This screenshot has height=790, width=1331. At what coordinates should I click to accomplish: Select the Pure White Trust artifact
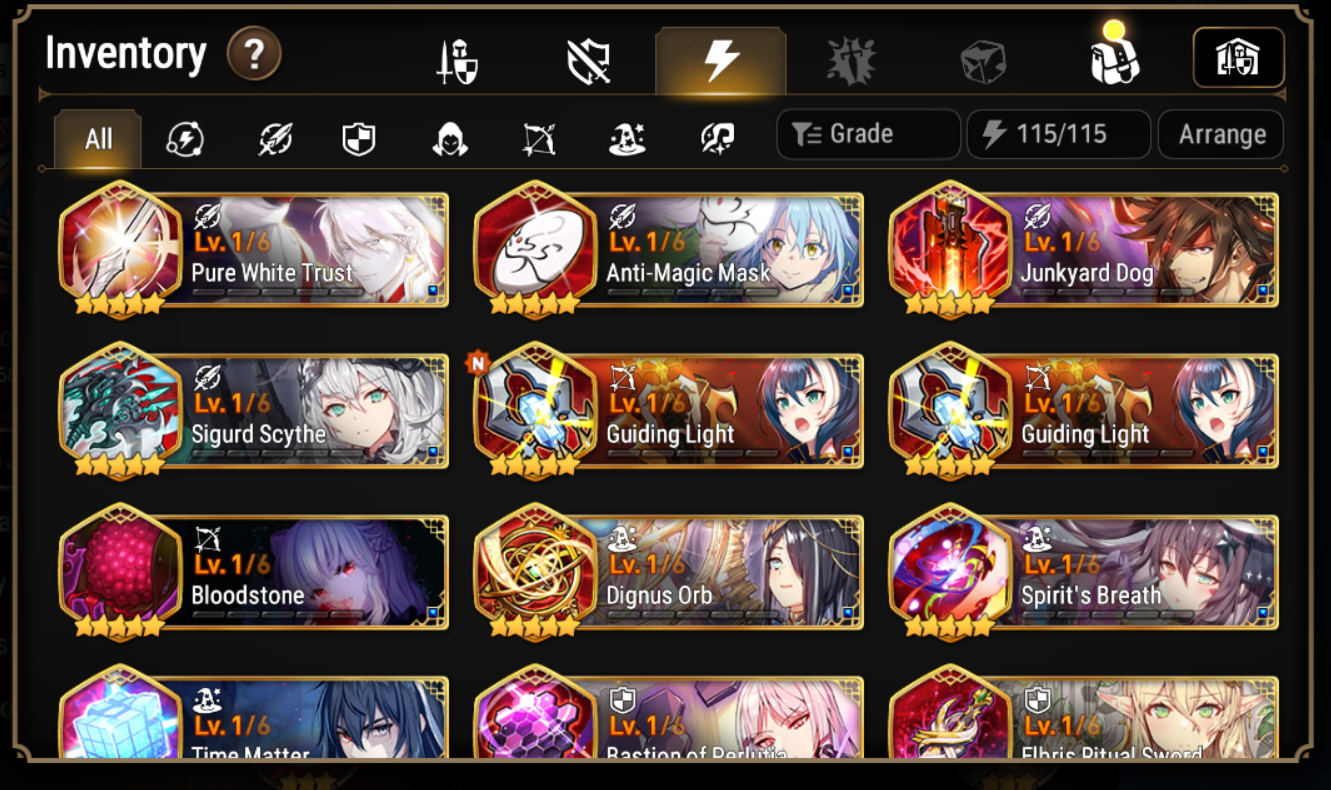click(x=254, y=249)
